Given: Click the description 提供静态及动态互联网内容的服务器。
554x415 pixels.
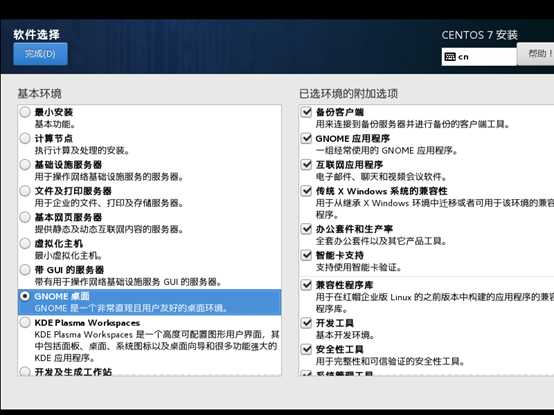Looking at the screenshot, I should click(109, 229).
